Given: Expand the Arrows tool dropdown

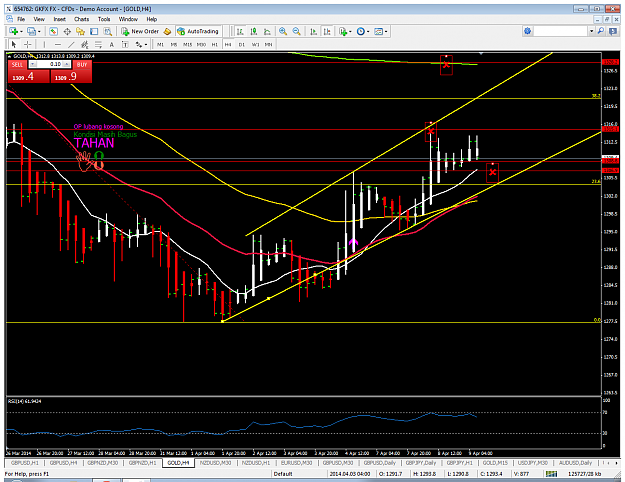Looking at the screenshot, I should (x=146, y=45).
